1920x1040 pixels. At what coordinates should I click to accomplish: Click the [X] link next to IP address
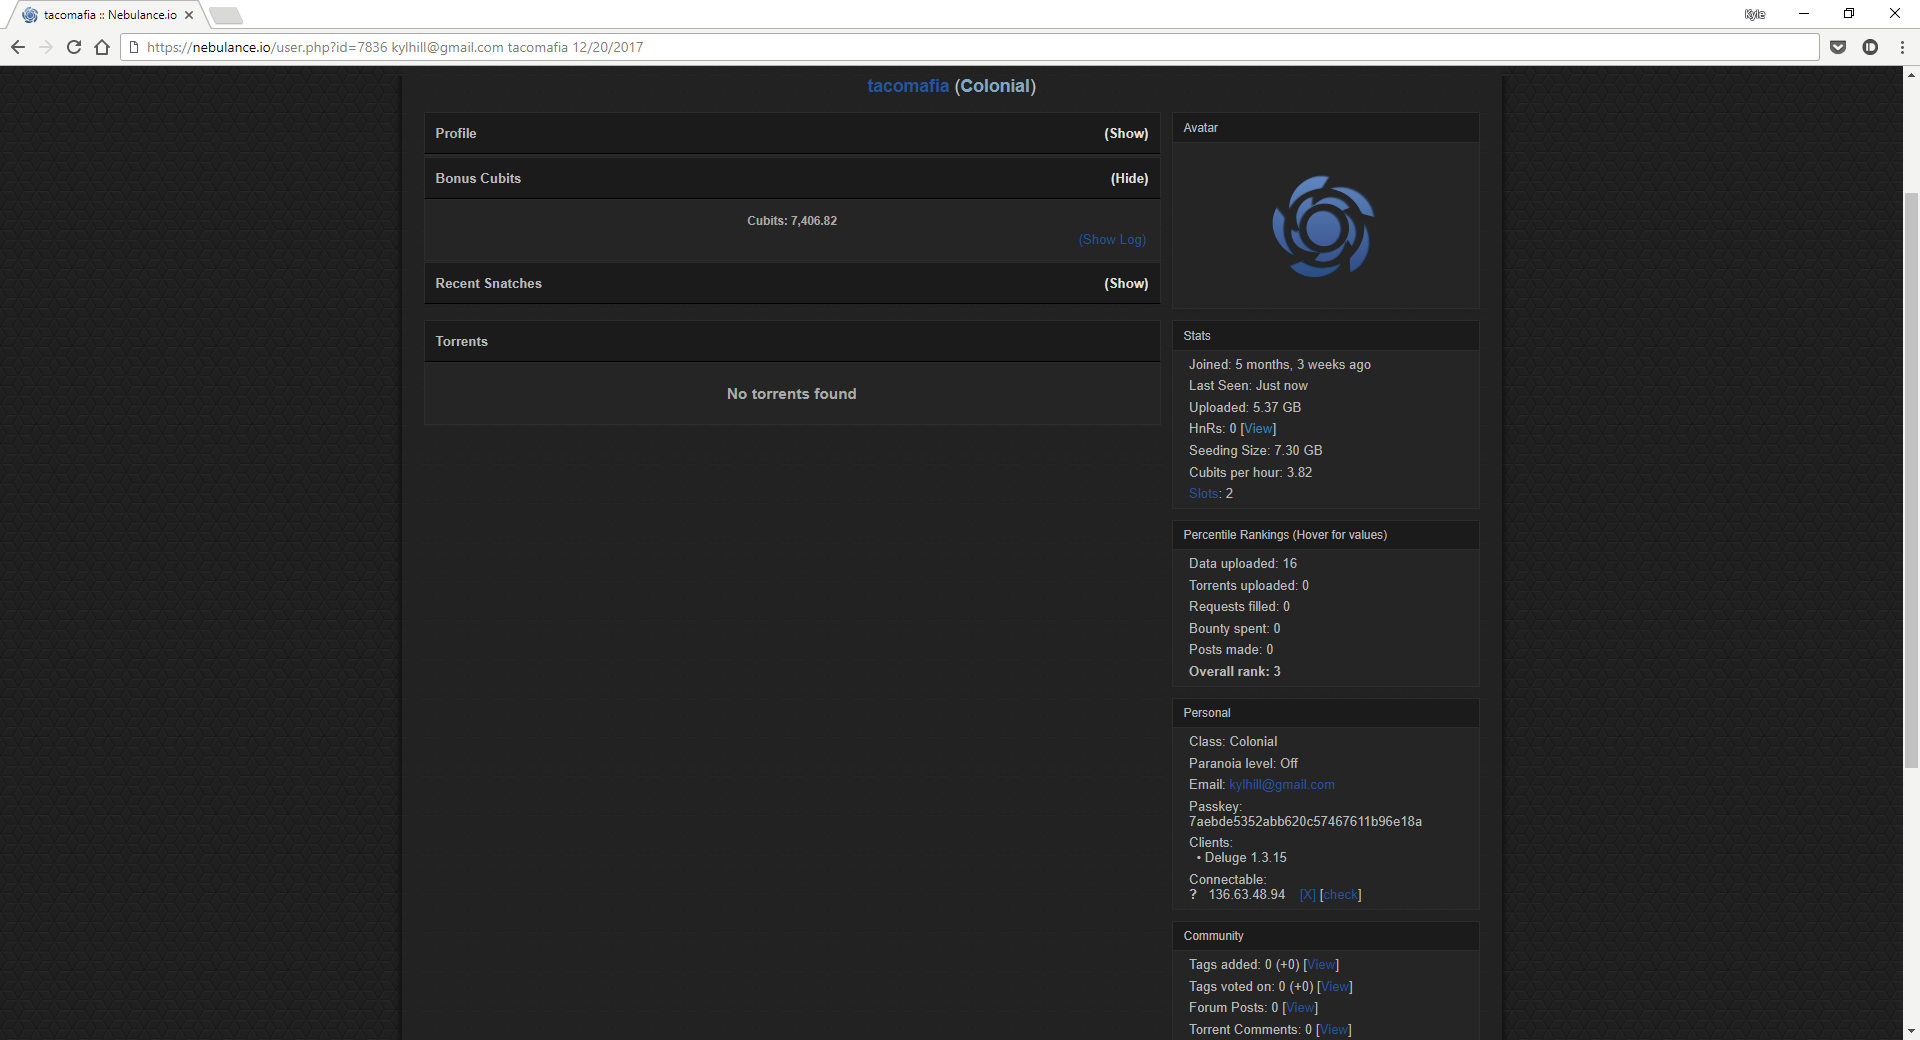click(x=1307, y=895)
